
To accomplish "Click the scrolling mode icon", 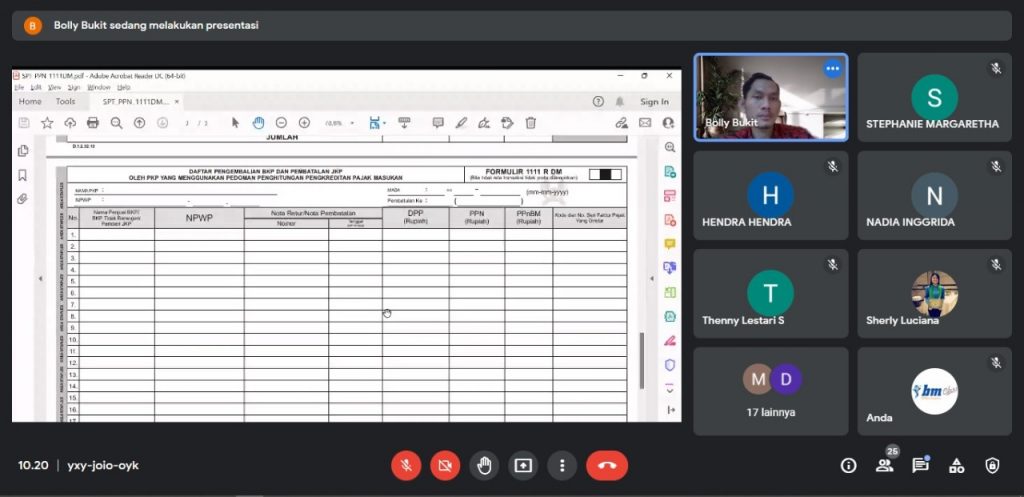I will pyautogui.click(x=404, y=123).
